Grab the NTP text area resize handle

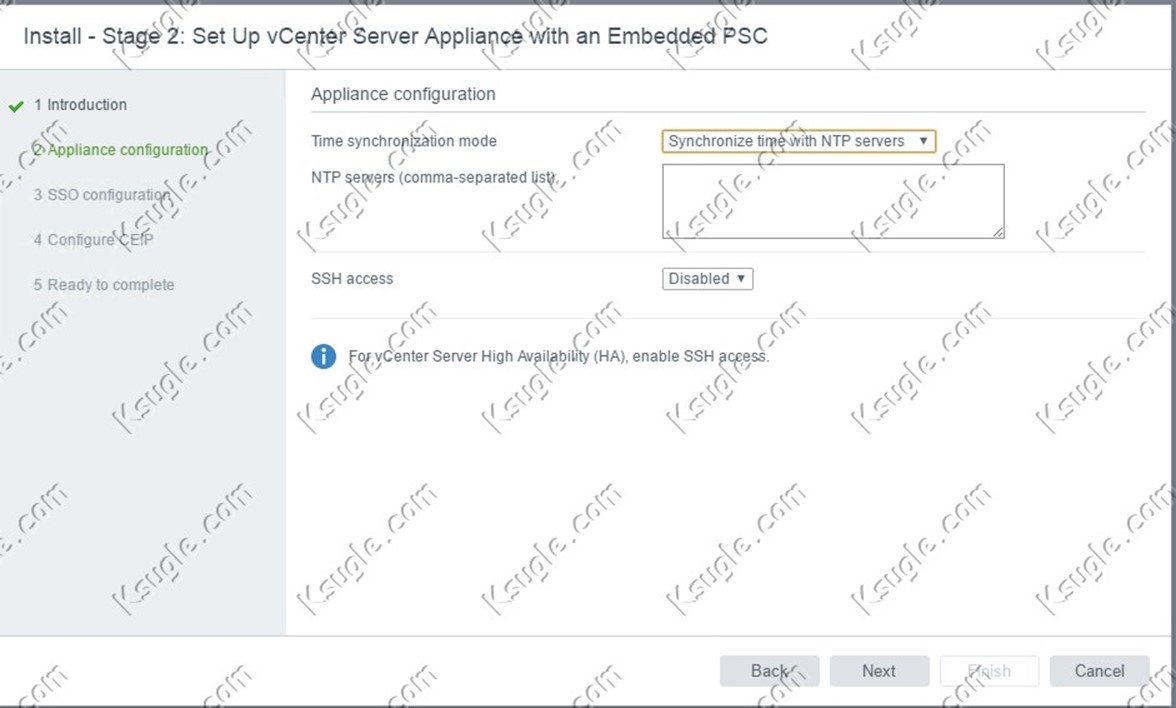click(x=998, y=232)
